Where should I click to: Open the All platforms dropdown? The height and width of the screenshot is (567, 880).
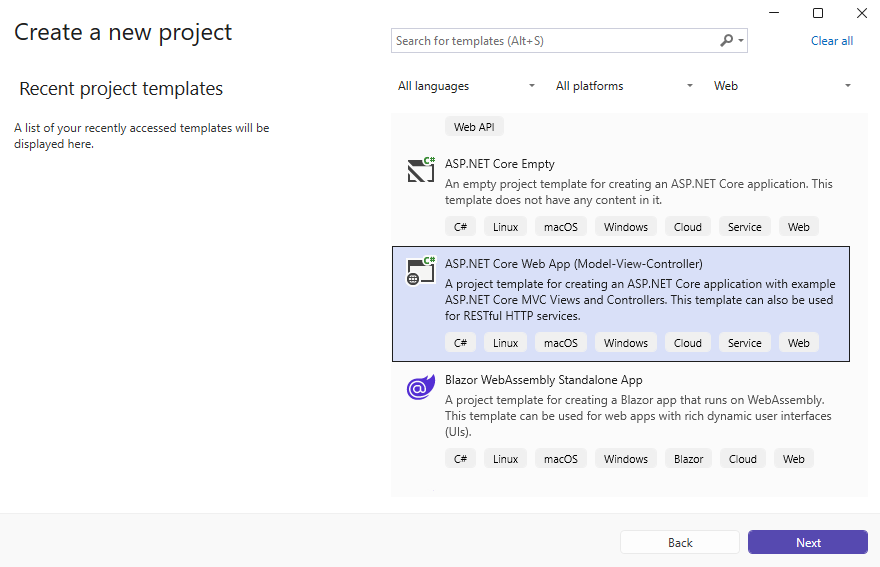(624, 86)
